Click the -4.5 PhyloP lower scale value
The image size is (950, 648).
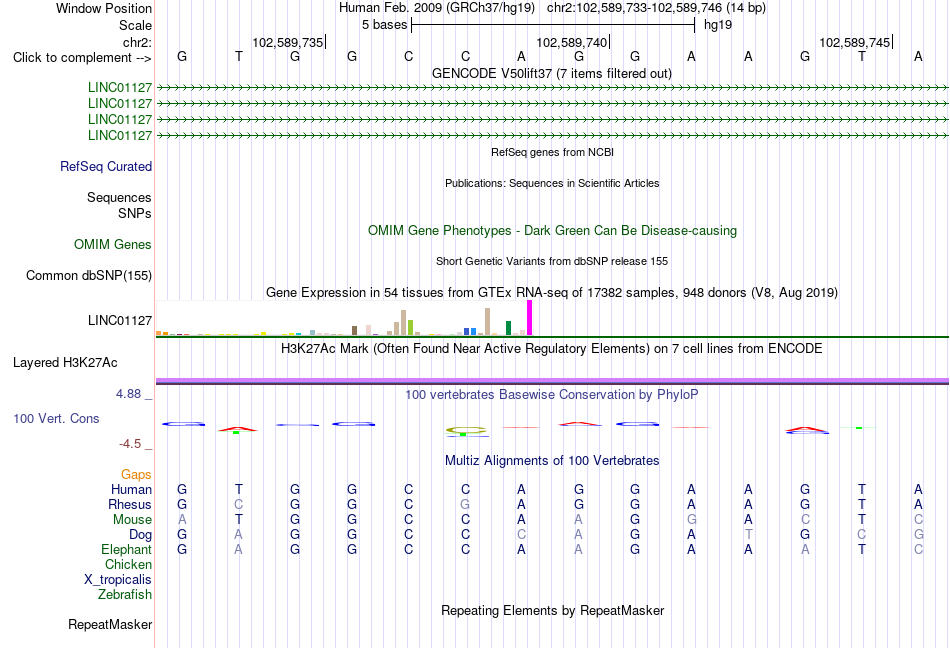130,445
